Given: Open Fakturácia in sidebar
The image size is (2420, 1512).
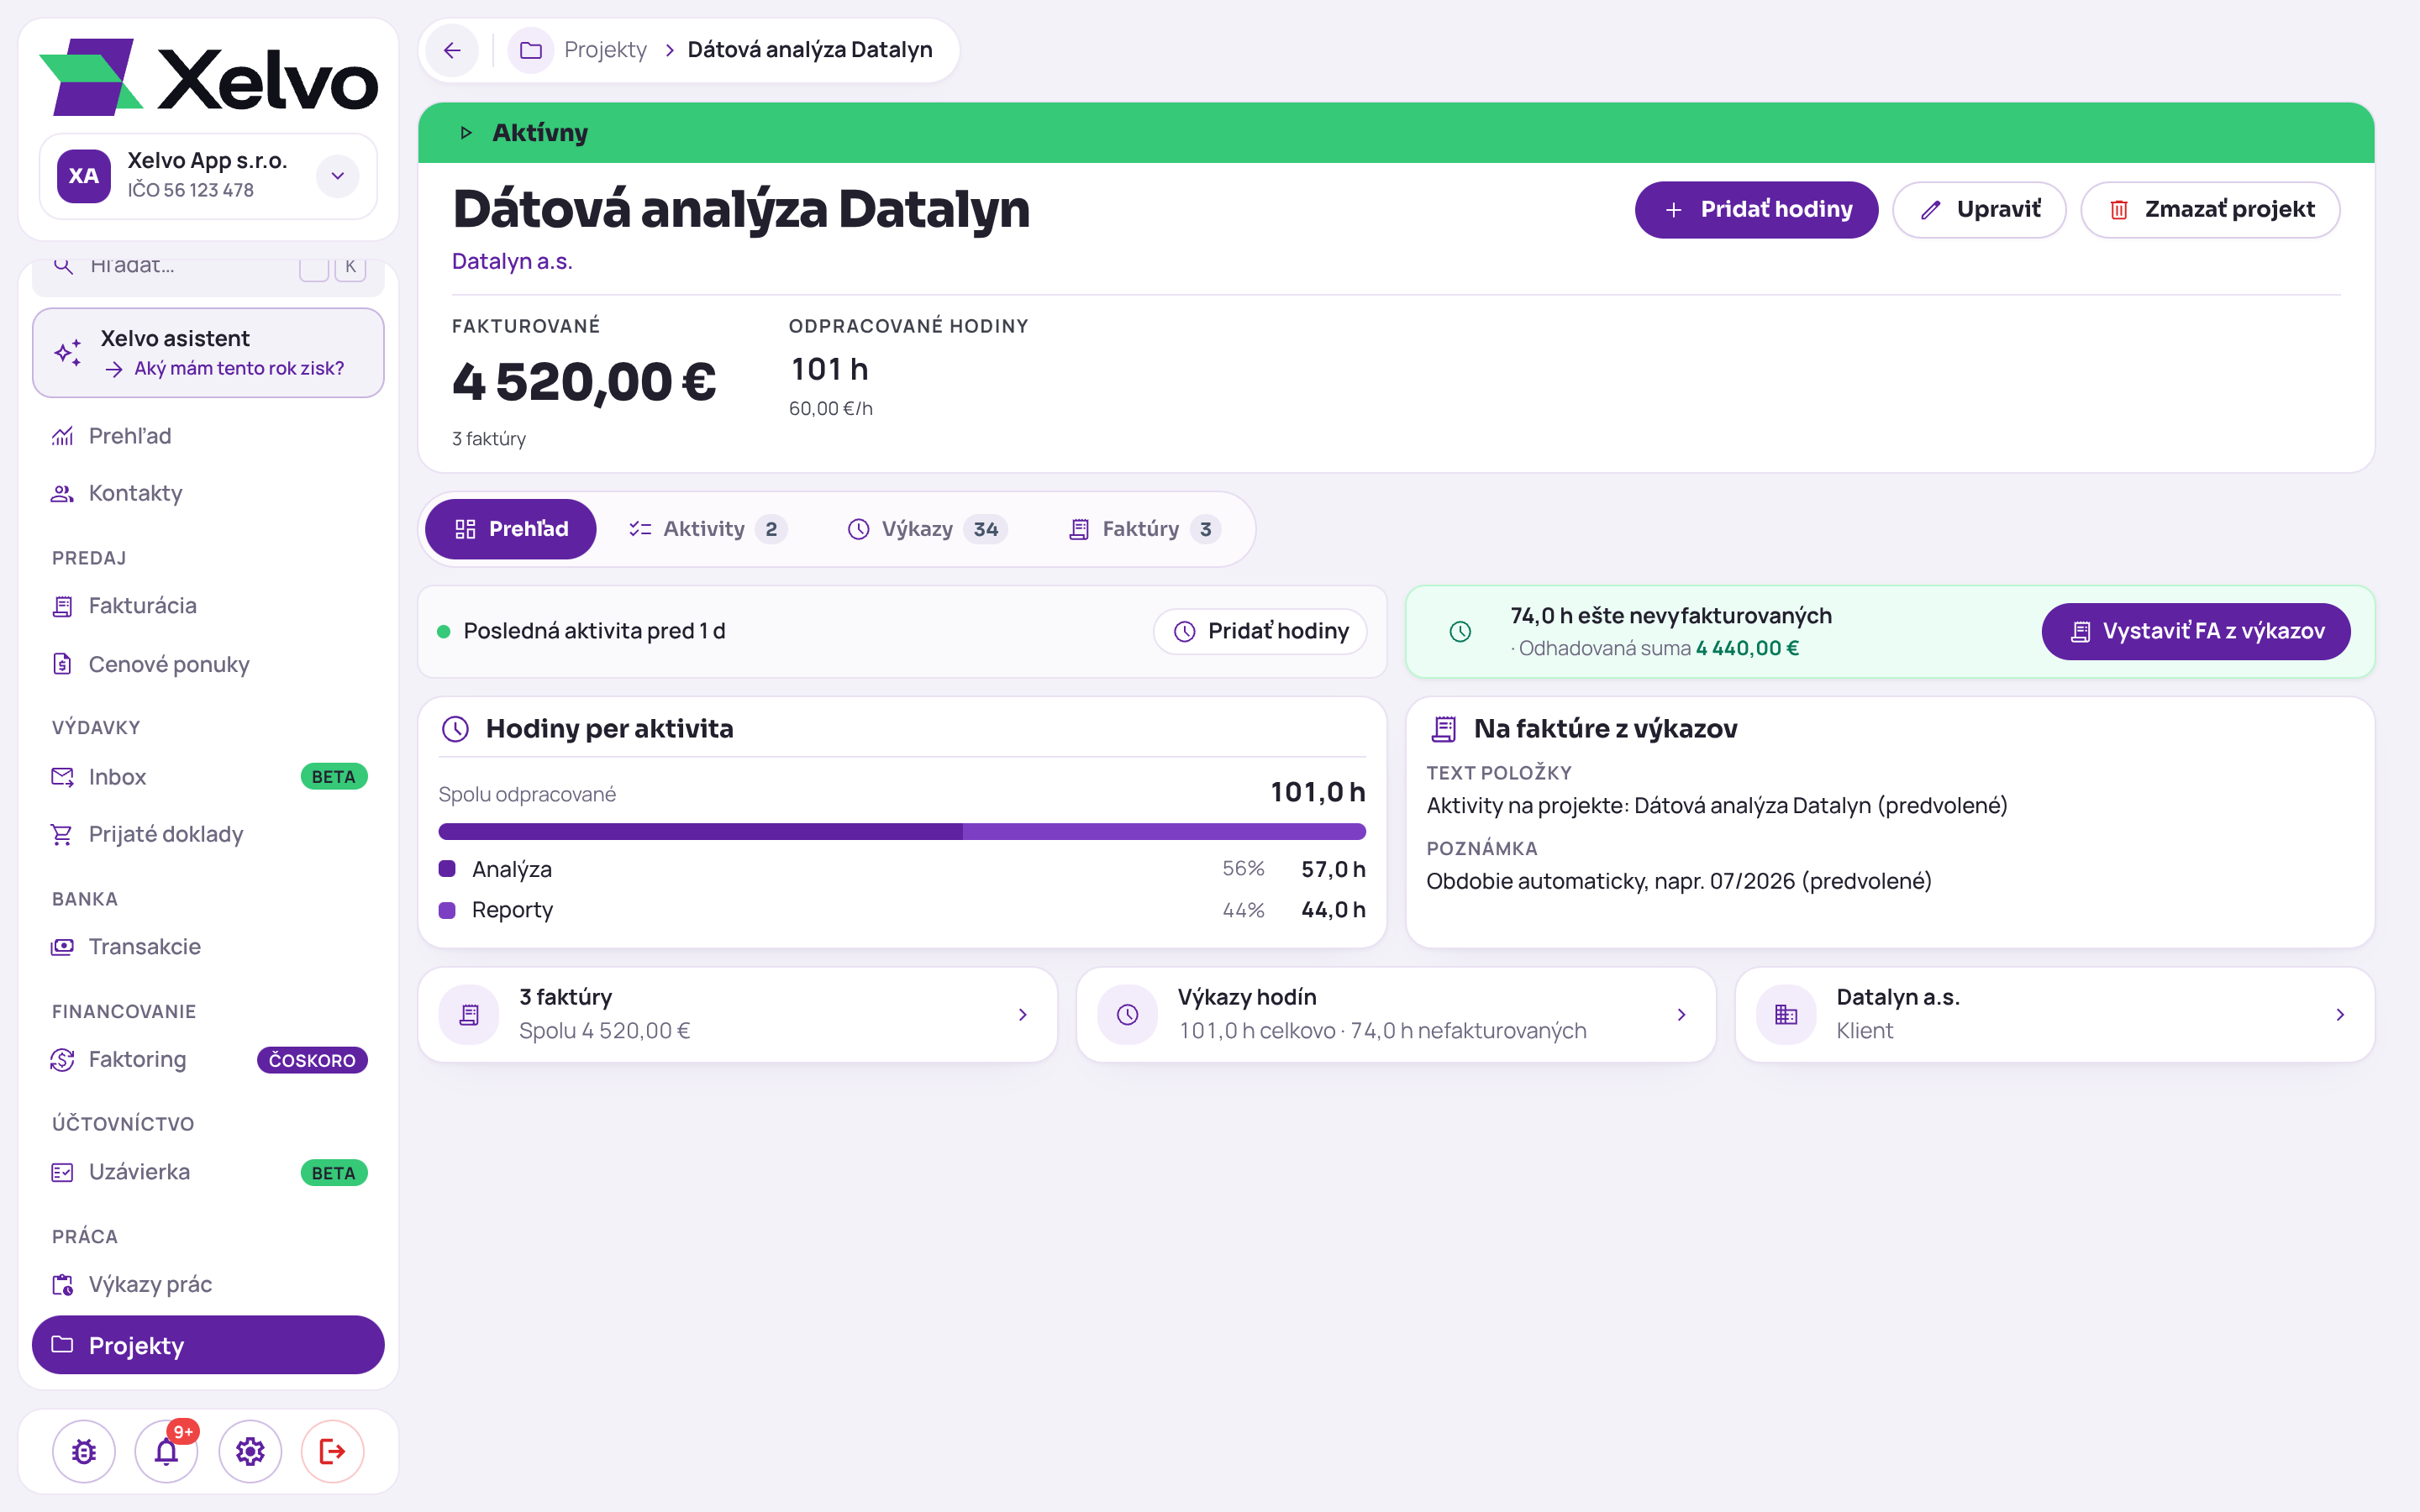Looking at the screenshot, I should coord(208,606).
